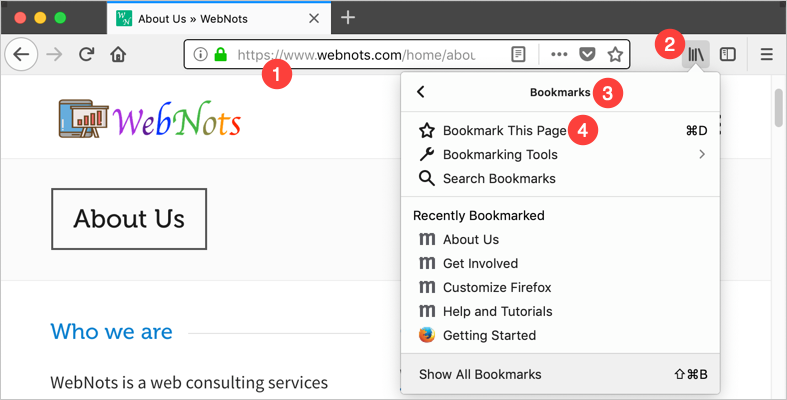Toggle the sidebar view icon
Screen dimensions: 787x400
pyautogui.click(x=728, y=54)
